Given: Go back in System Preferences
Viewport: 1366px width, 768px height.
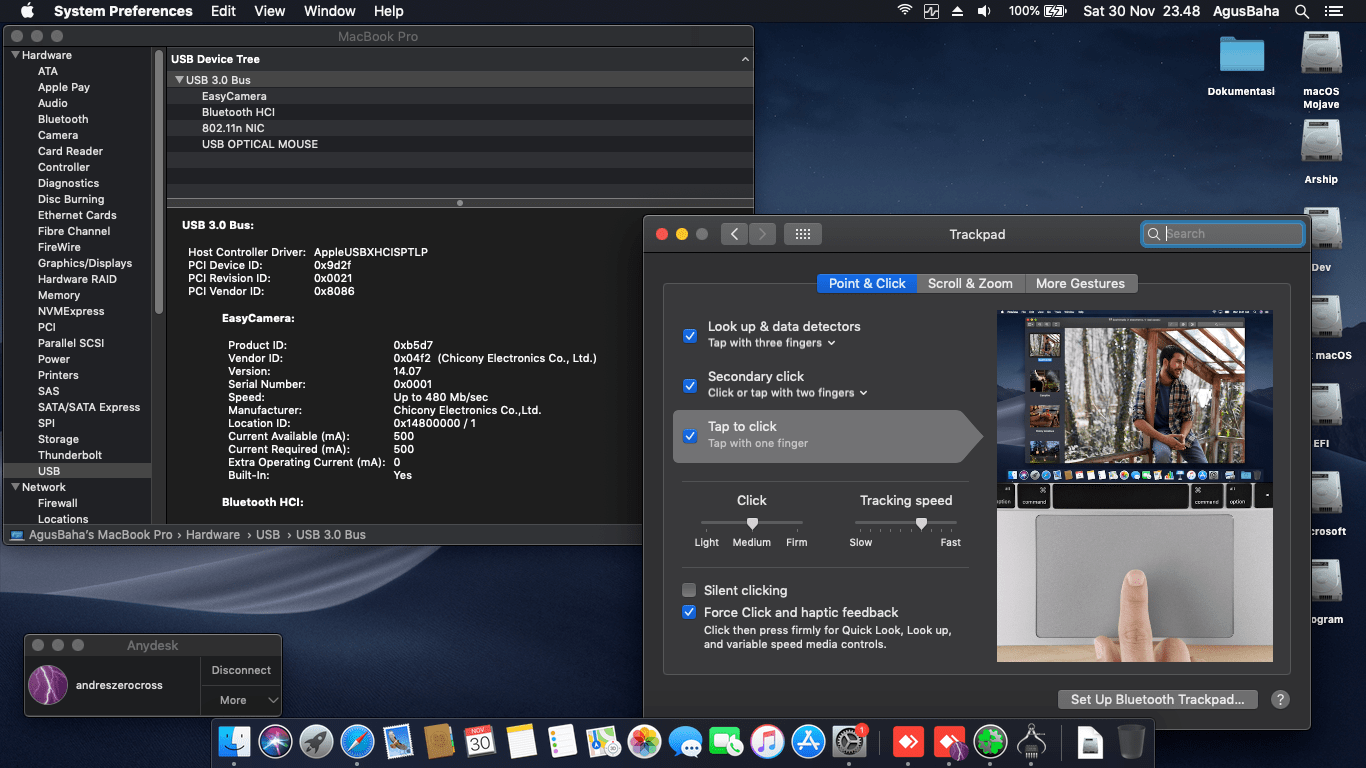Looking at the screenshot, I should tap(735, 234).
